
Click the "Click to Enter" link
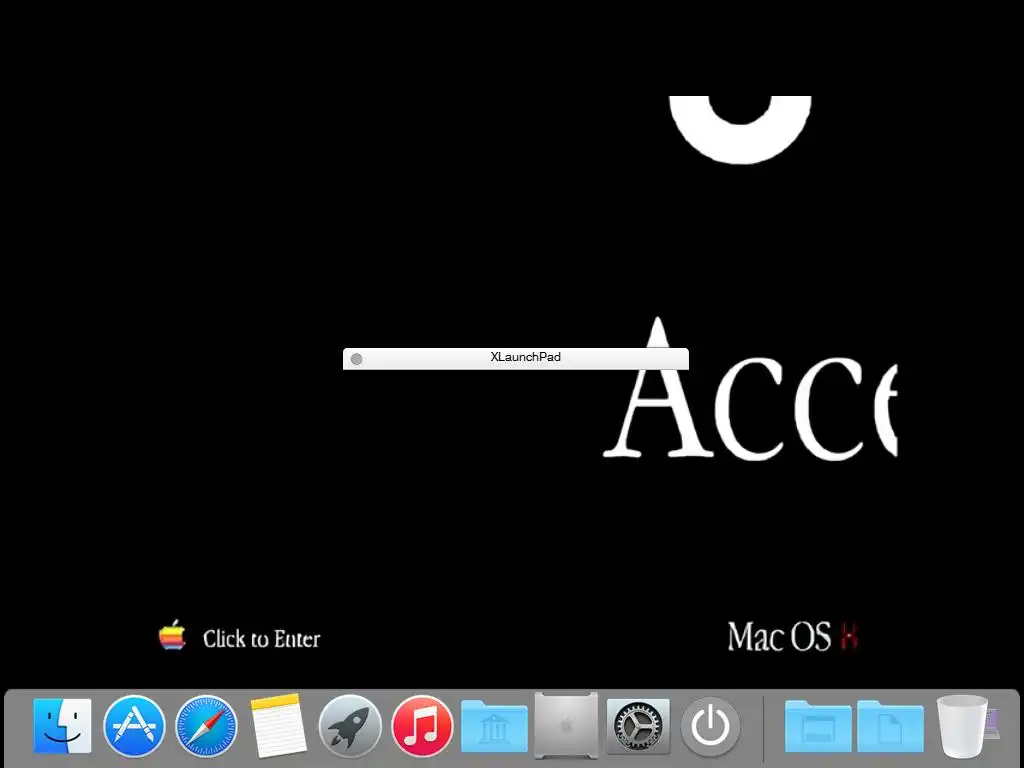(261, 639)
